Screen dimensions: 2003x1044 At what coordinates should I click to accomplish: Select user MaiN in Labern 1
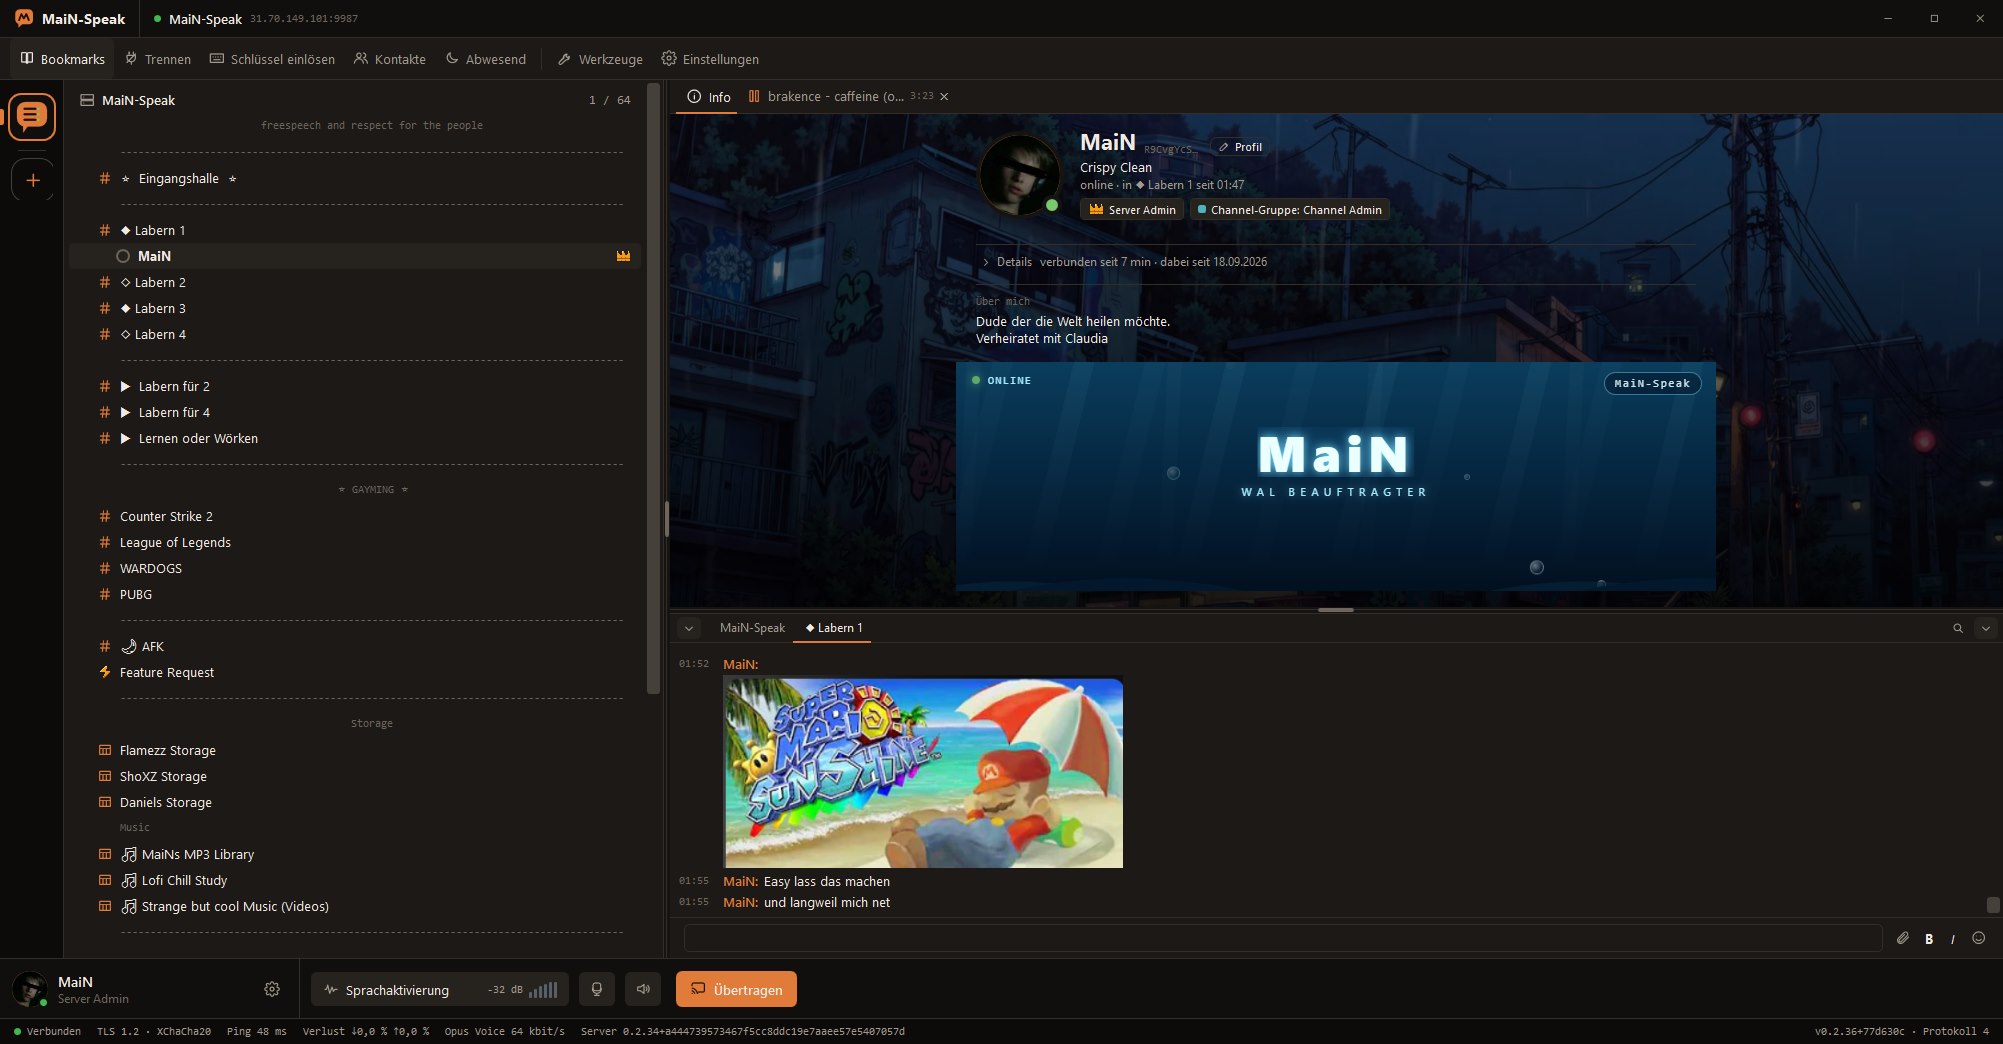355,256
